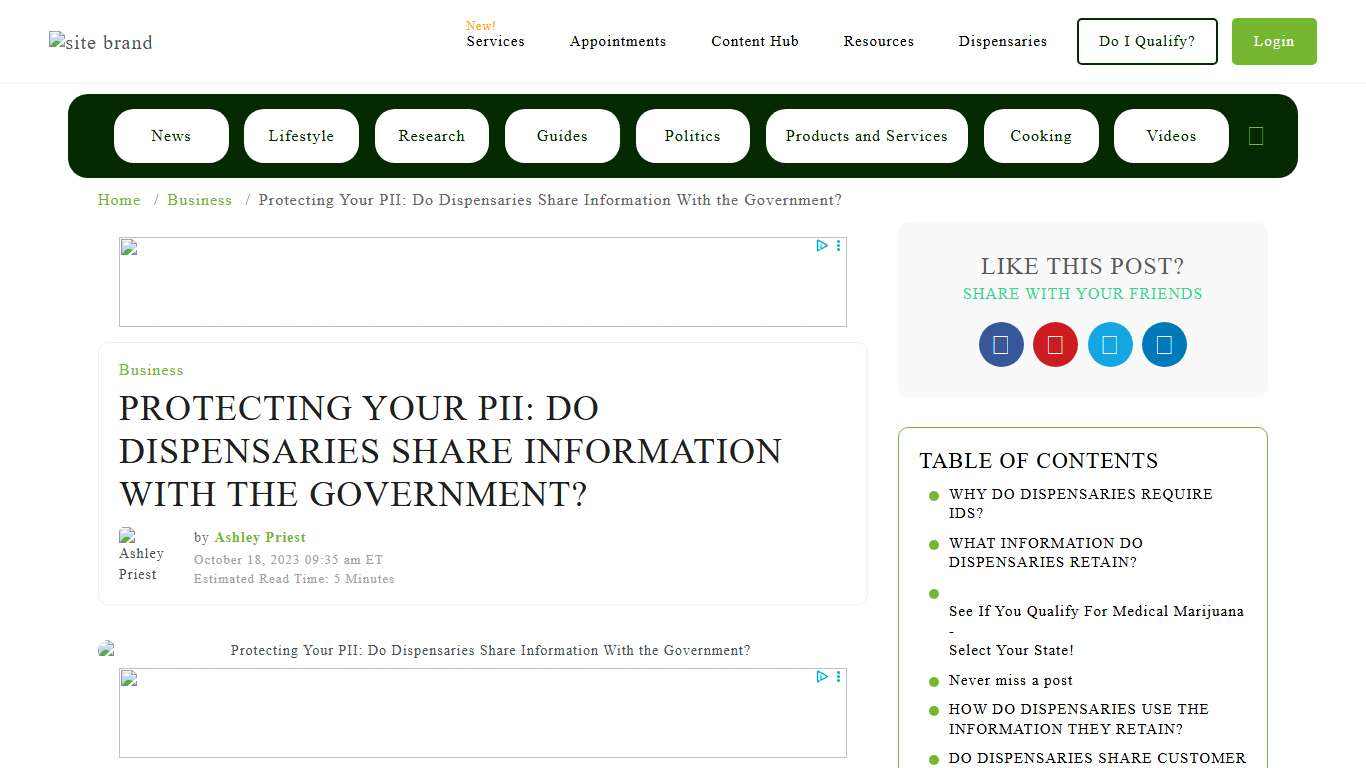Open the Content Hub menu
The image size is (1366, 768).
pyautogui.click(x=754, y=41)
